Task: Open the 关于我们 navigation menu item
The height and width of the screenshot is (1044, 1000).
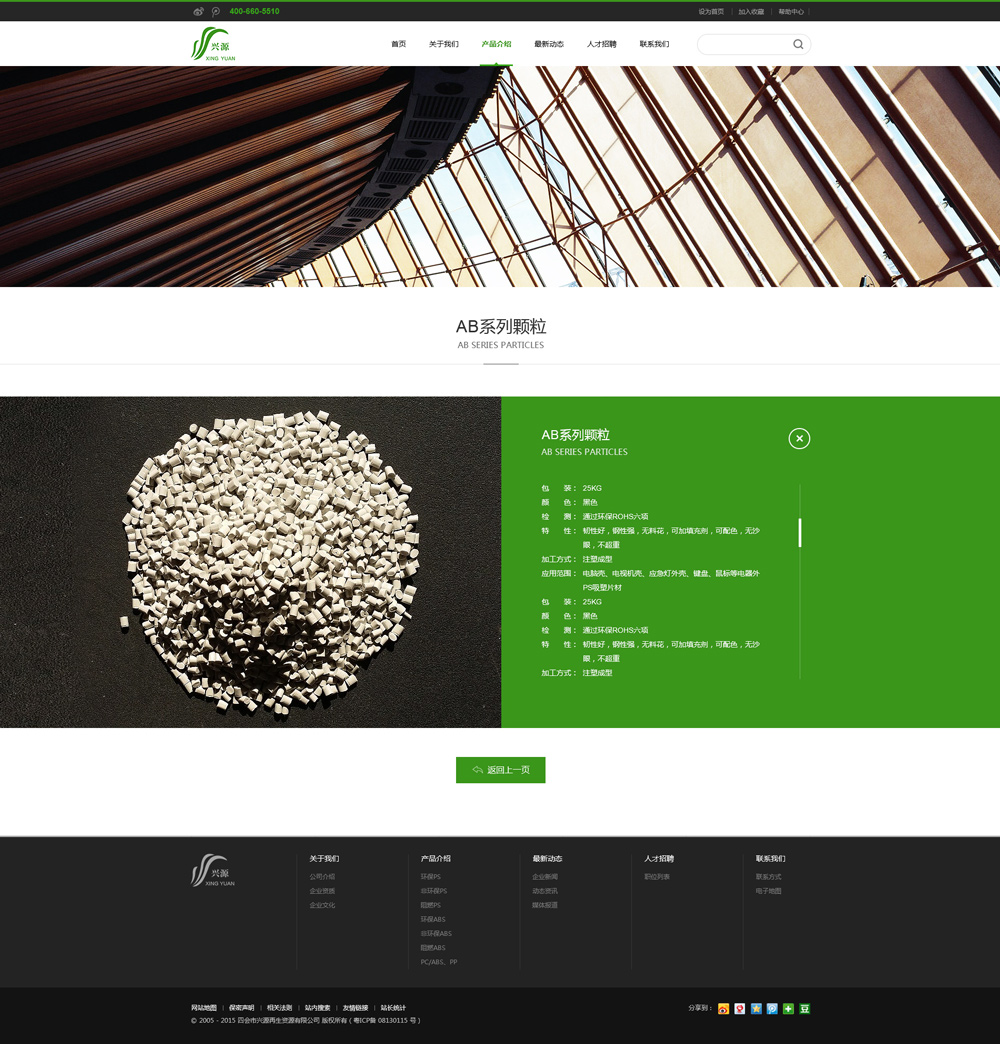Action: point(443,44)
